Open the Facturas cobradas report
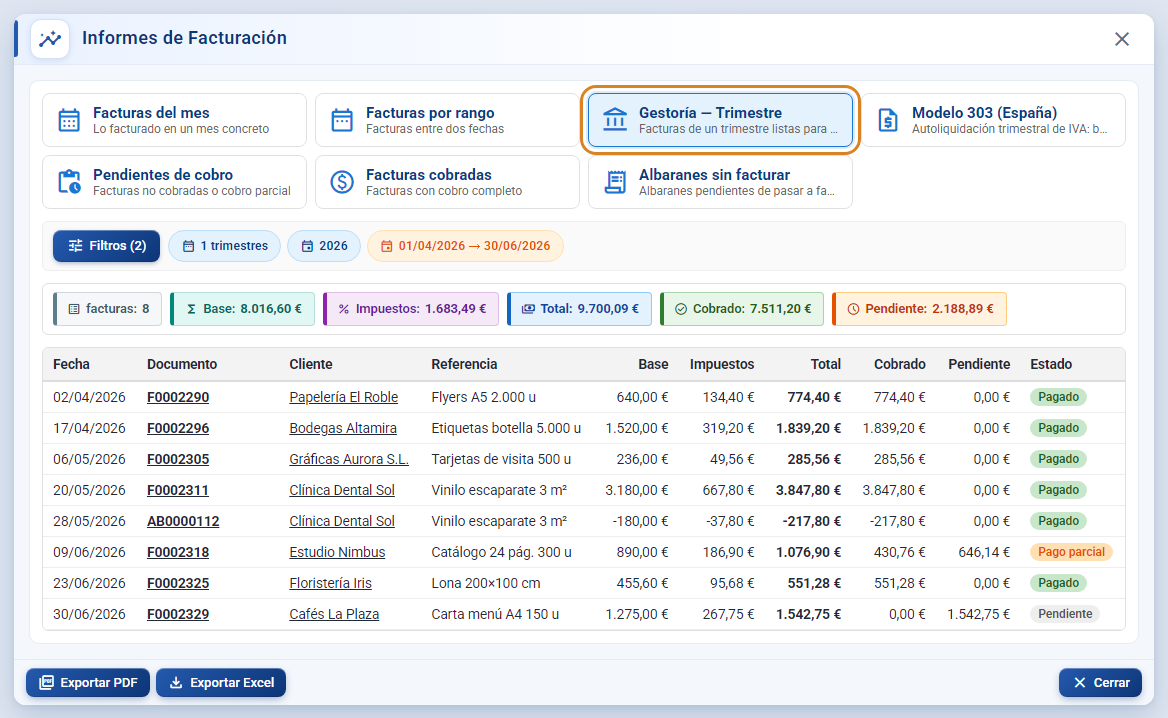The height and width of the screenshot is (718, 1168). click(x=447, y=182)
